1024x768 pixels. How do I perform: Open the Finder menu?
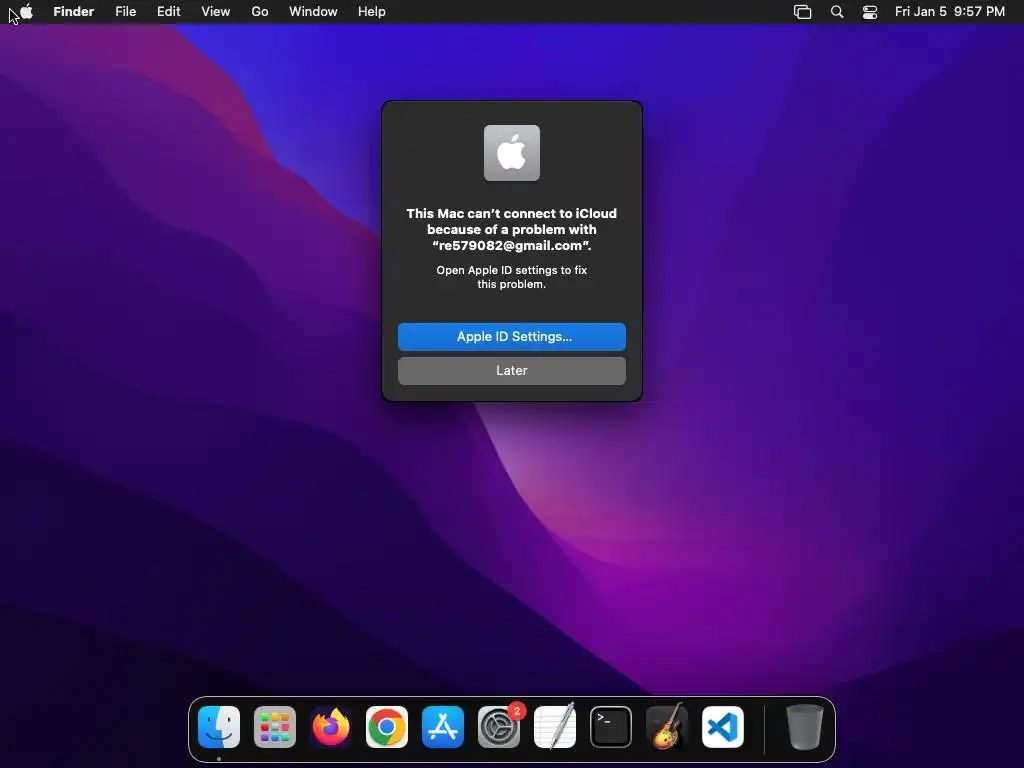pos(74,12)
